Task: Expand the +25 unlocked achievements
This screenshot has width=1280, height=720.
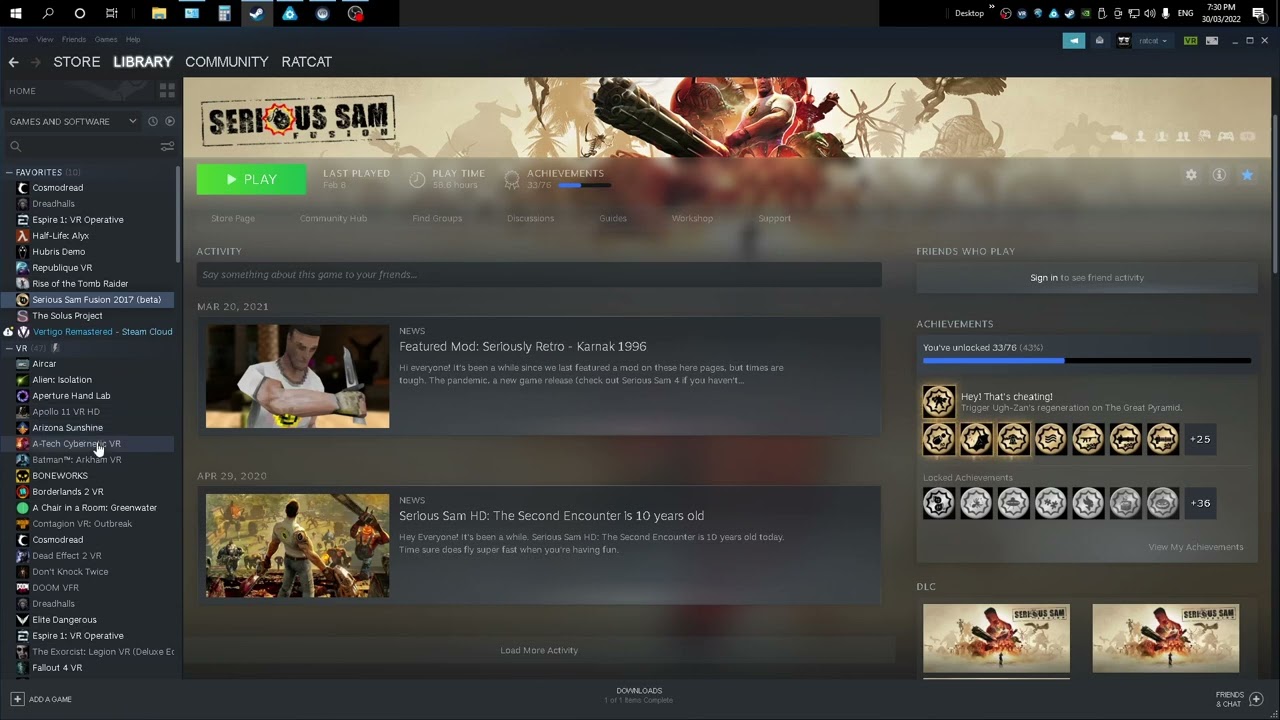Action: click(1200, 439)
